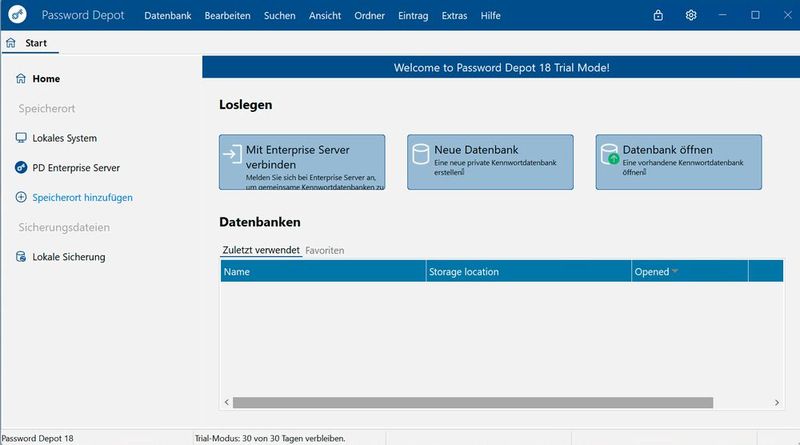Select the Start tab
Screen dimensions: 800x445
tap(30, 43)
